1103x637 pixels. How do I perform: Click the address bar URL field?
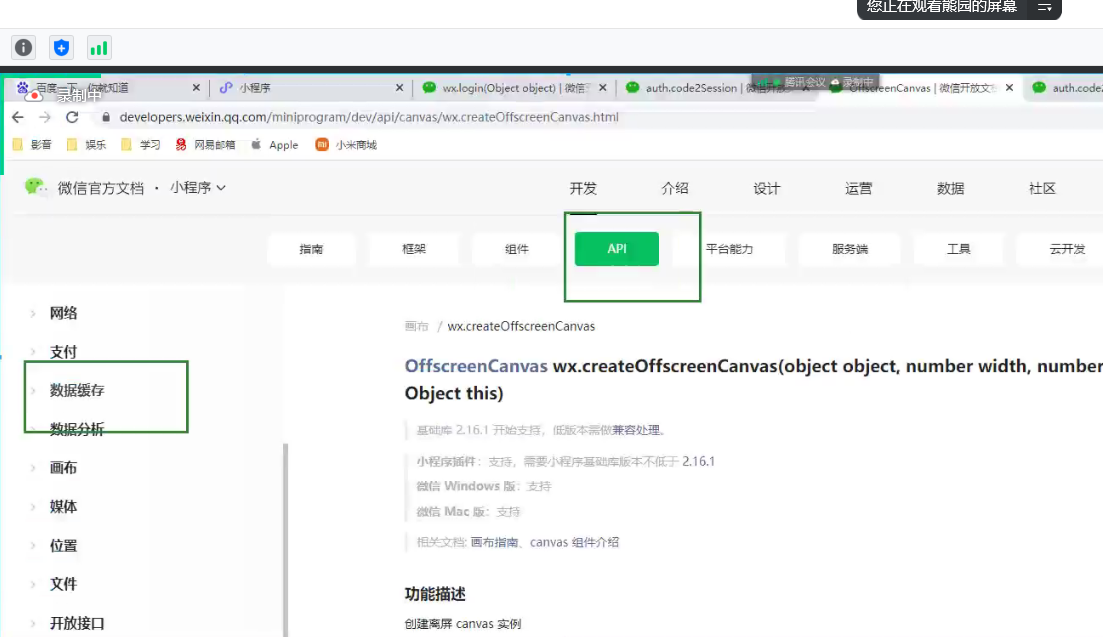tap(369, 117)
